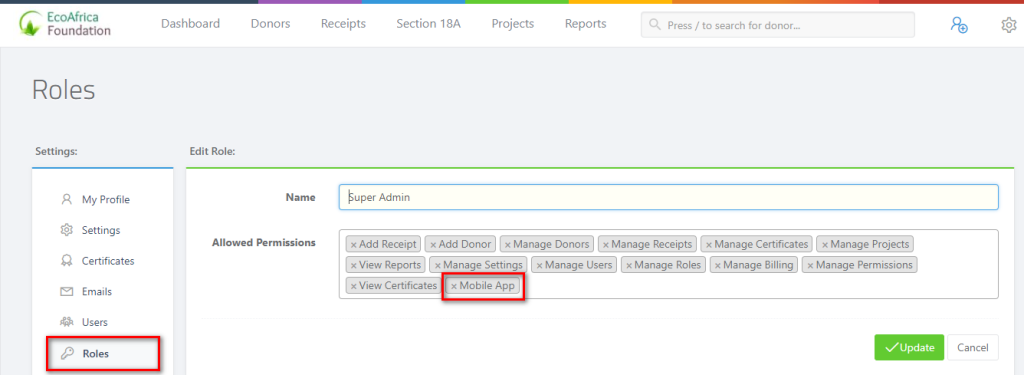Go to Section 18A menu
Viewport: 1024px width, 375px height.
pyautogui.click(x=428, y=24)
